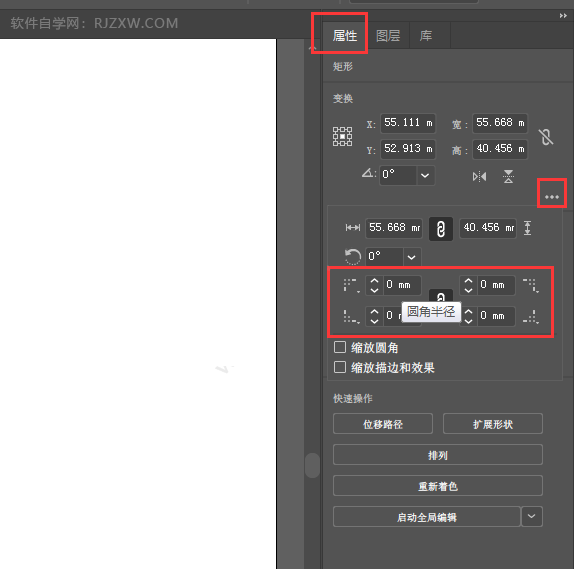Click the 位移路径 button
The height and width of the screenshot is (569, 574).
pyautogui.click(x=383, y=424)
